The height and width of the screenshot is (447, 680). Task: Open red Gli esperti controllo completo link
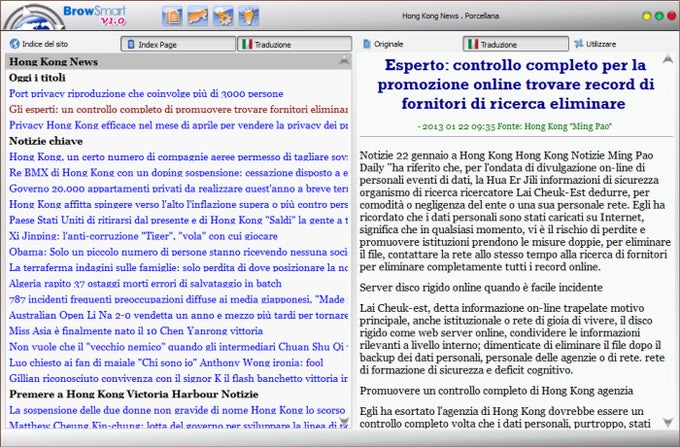pyautogui.click(x=178, y=109)
